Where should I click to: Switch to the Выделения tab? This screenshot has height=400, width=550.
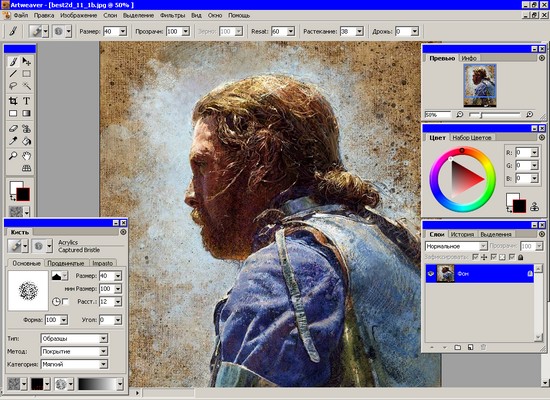pyautogui.click(x=496, y=234)
